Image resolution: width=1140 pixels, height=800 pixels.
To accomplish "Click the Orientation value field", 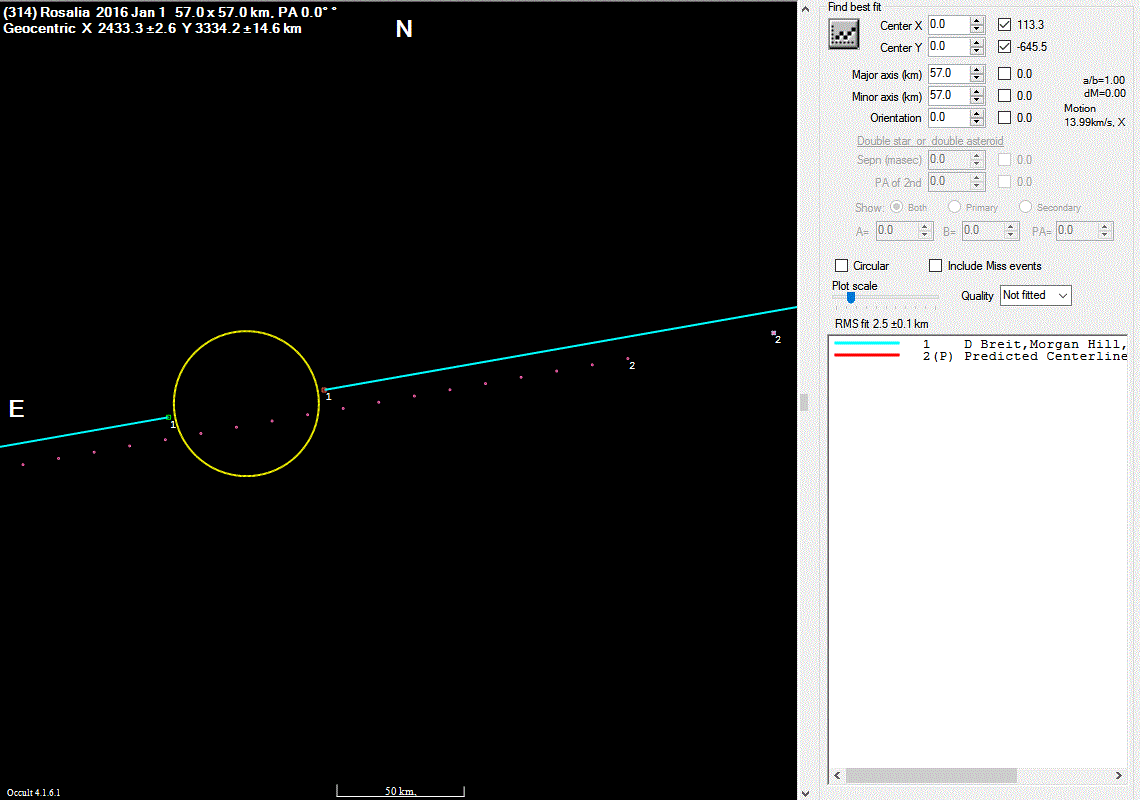I will click(x=947, y=118).
